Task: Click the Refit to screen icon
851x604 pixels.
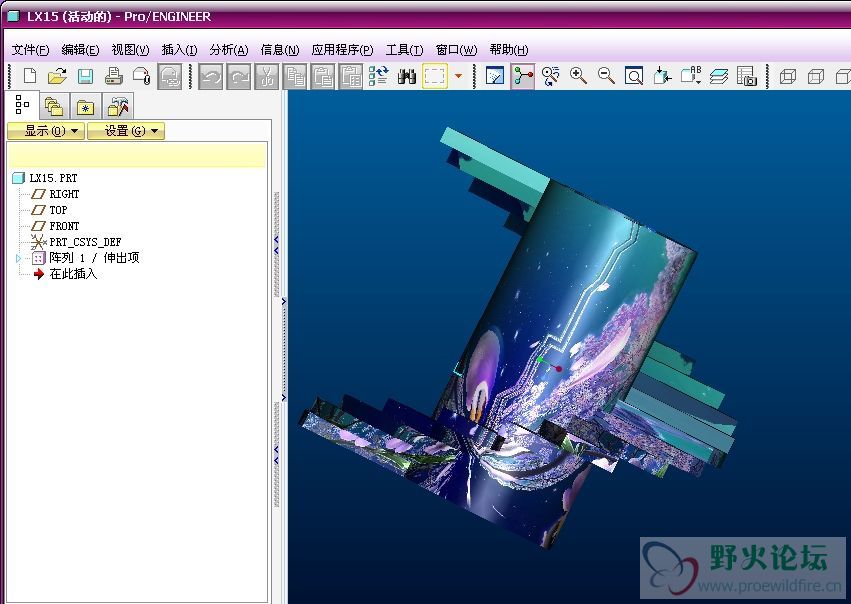Action: pyautogui.click(x=634, y=76)
